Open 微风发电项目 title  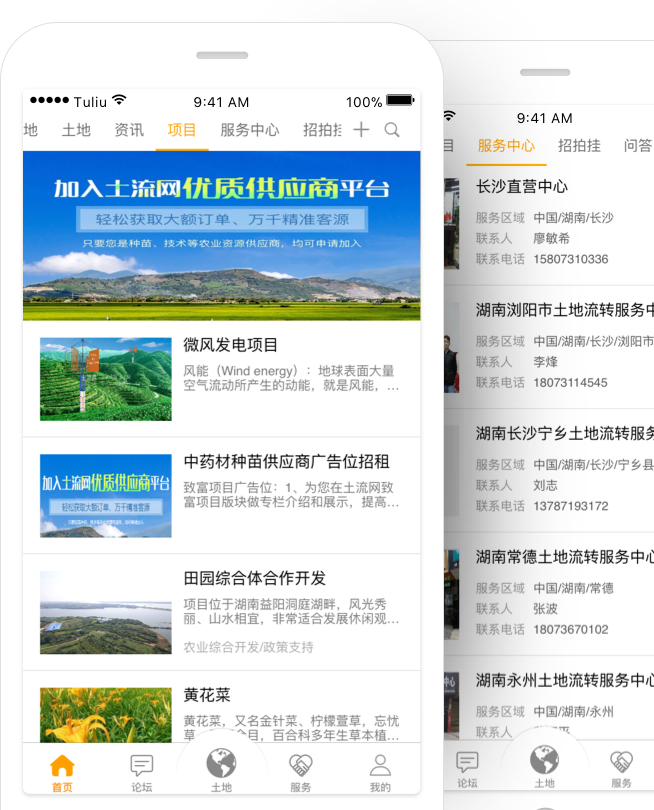pyautogui.click(x=231, y=345)
